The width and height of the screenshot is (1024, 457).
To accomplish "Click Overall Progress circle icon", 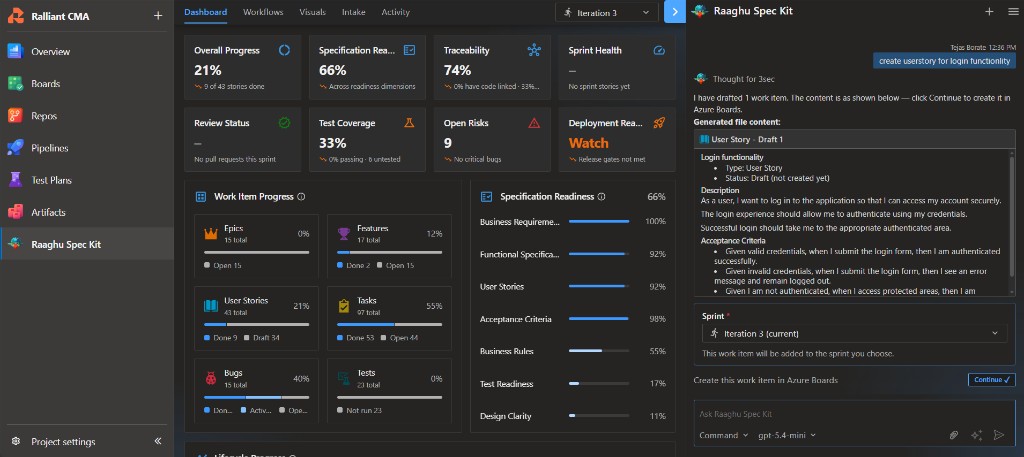I will coord(284,50).
